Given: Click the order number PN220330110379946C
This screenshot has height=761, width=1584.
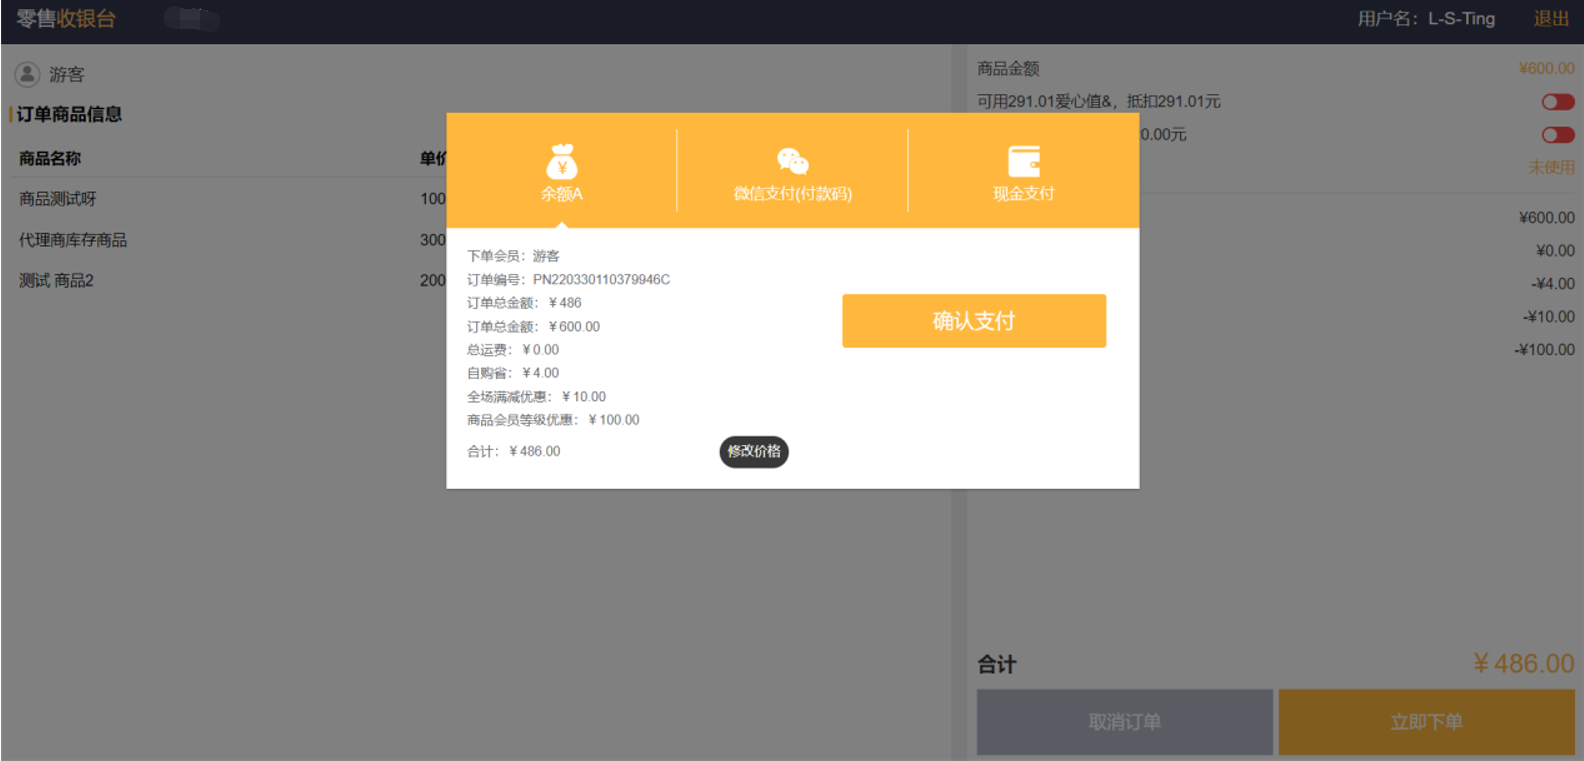Looking at the screenshot, I should [x=601, y=280].
